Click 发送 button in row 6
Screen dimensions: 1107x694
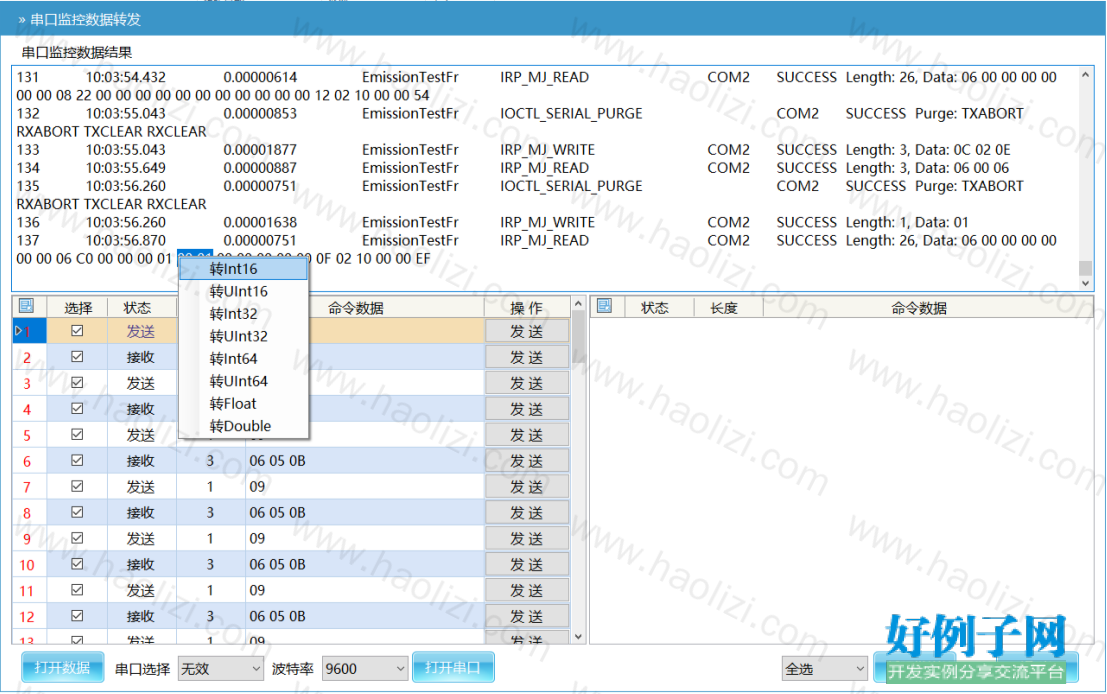point(527,461)
